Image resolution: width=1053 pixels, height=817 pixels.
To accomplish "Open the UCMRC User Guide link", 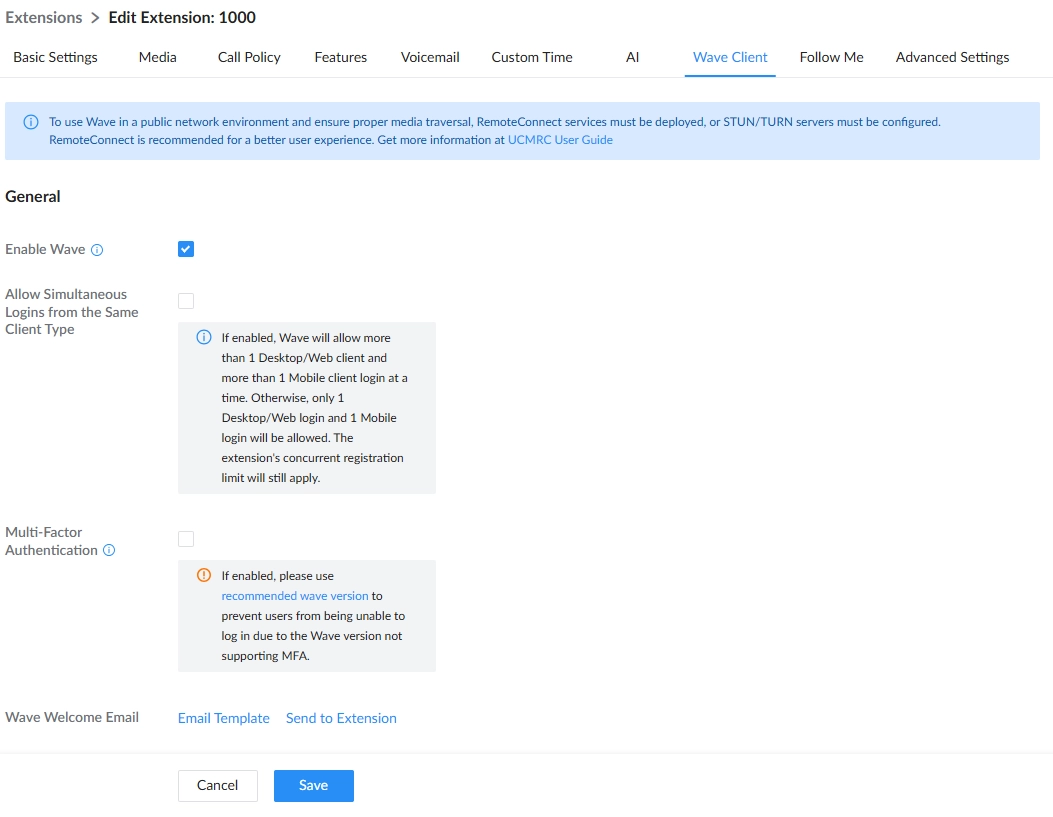I will pyautogui.click(x=560, y=140).
